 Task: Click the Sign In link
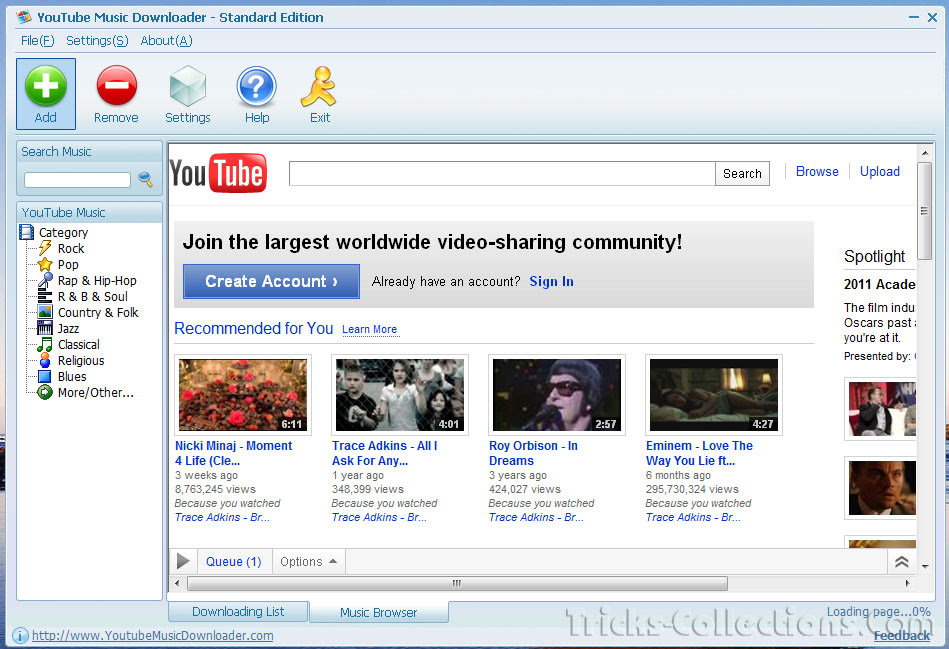[551, 282]
